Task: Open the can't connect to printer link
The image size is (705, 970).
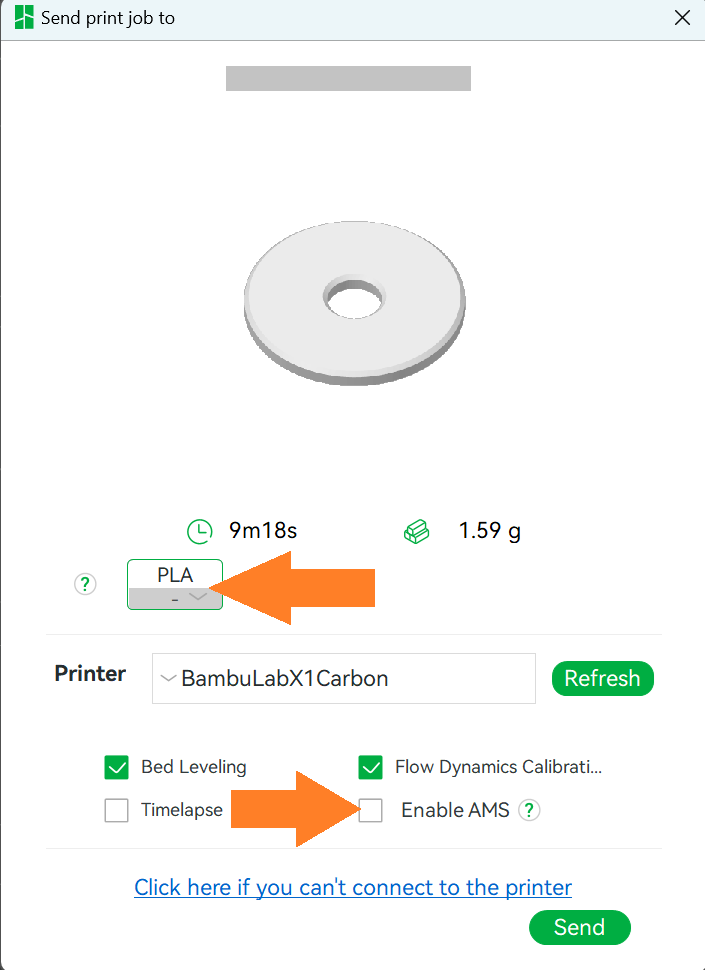Action: click(353, 887)
